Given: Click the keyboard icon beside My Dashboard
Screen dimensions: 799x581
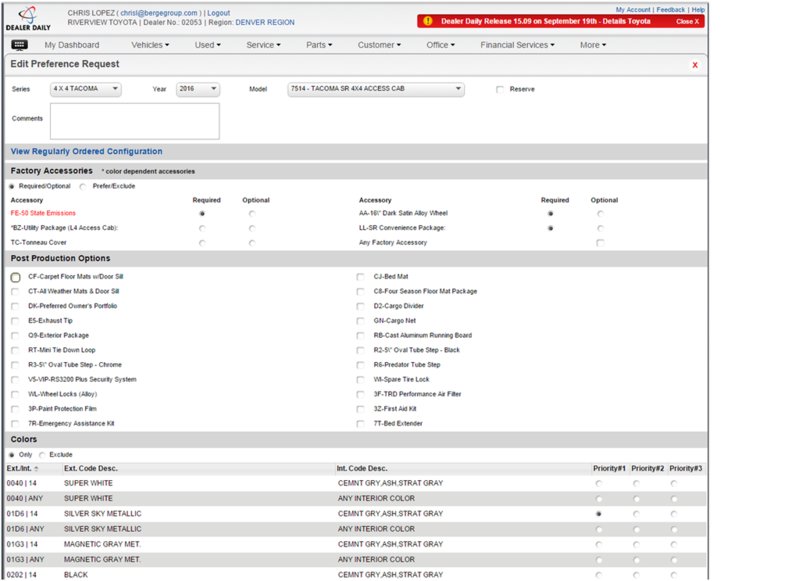Looking at the screenshot, I should (19, 45).
